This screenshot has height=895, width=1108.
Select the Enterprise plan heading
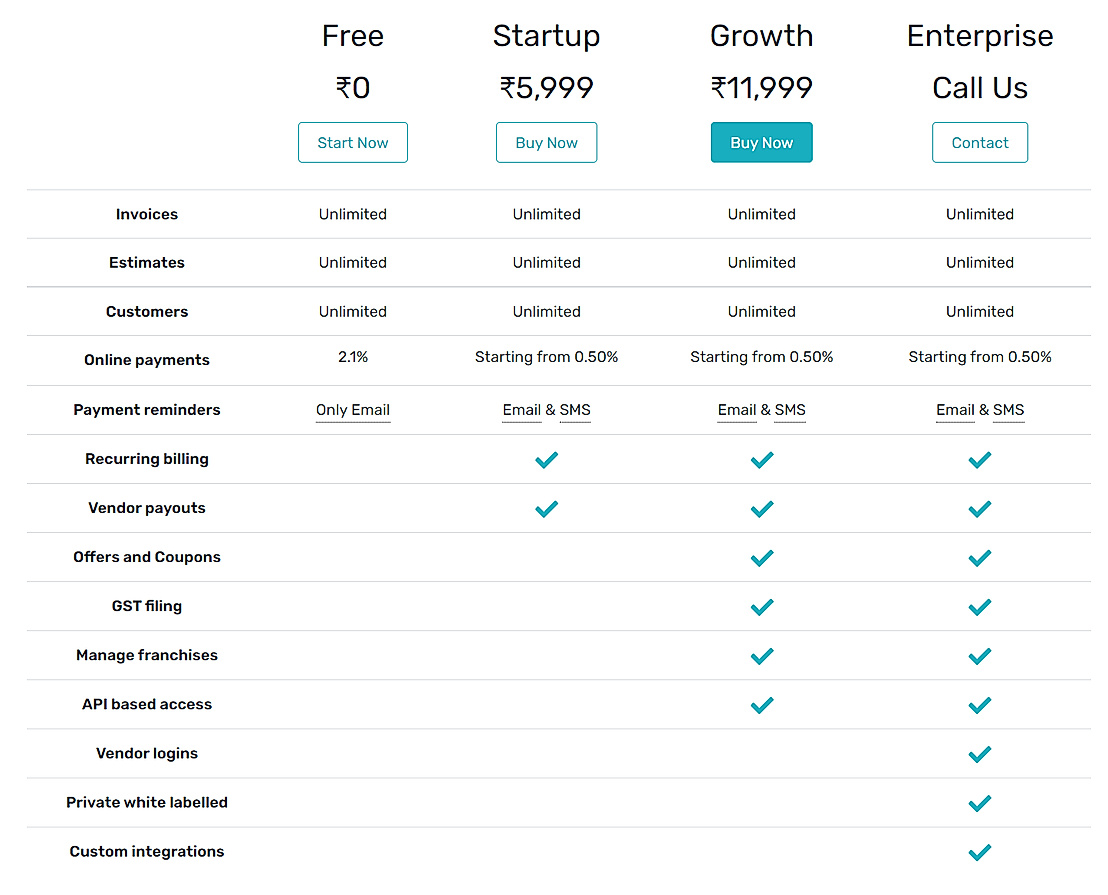(979, 36)
